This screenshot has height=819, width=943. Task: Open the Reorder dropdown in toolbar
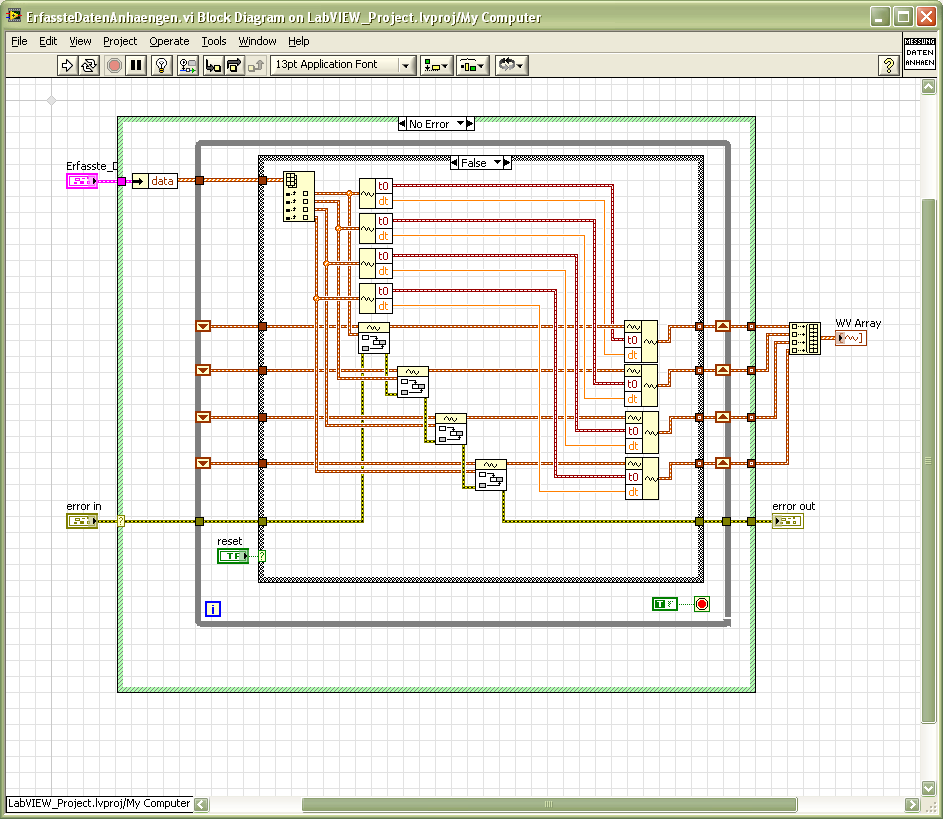click(x=510, y=65)
